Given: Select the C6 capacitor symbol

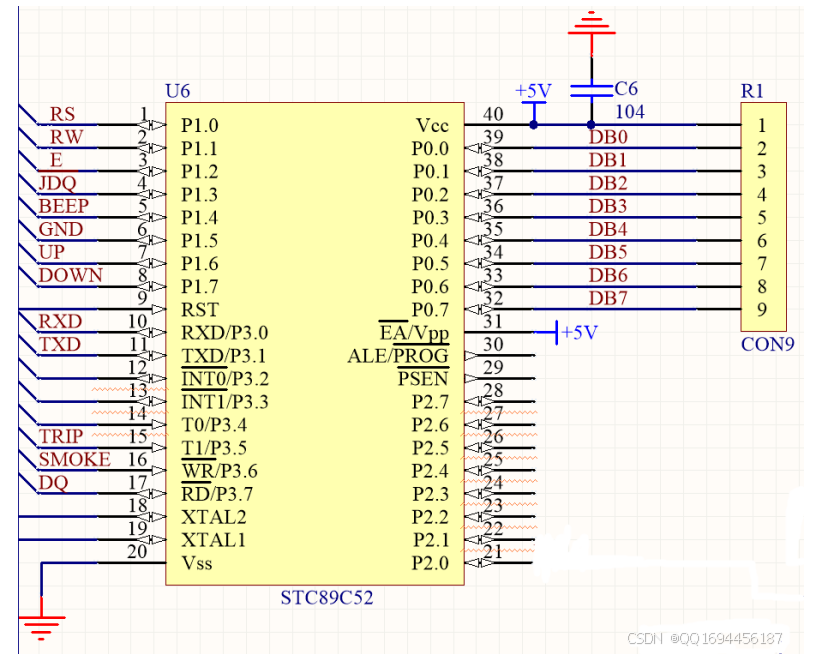Looking at the screenshot, I should (x=591, y=91).
